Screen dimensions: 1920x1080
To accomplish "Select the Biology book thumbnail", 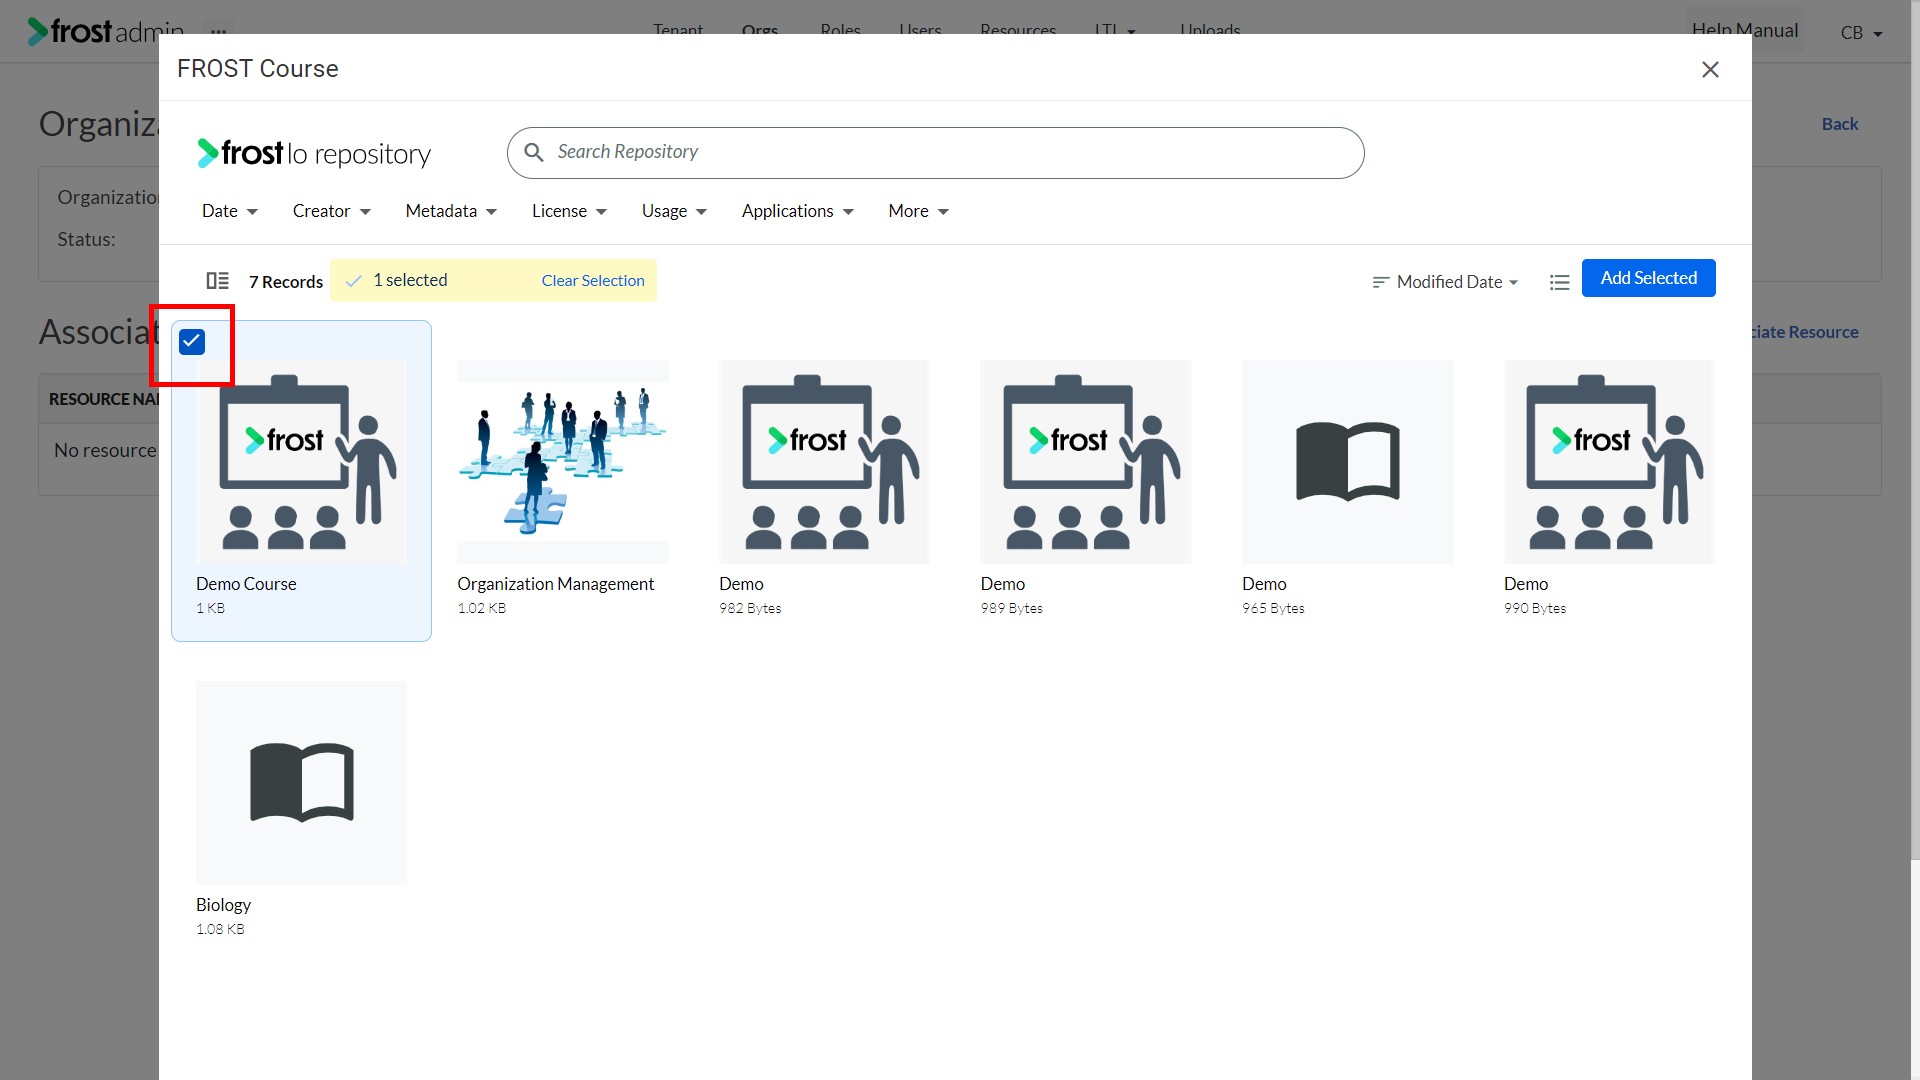I will (x=301, y=783).
